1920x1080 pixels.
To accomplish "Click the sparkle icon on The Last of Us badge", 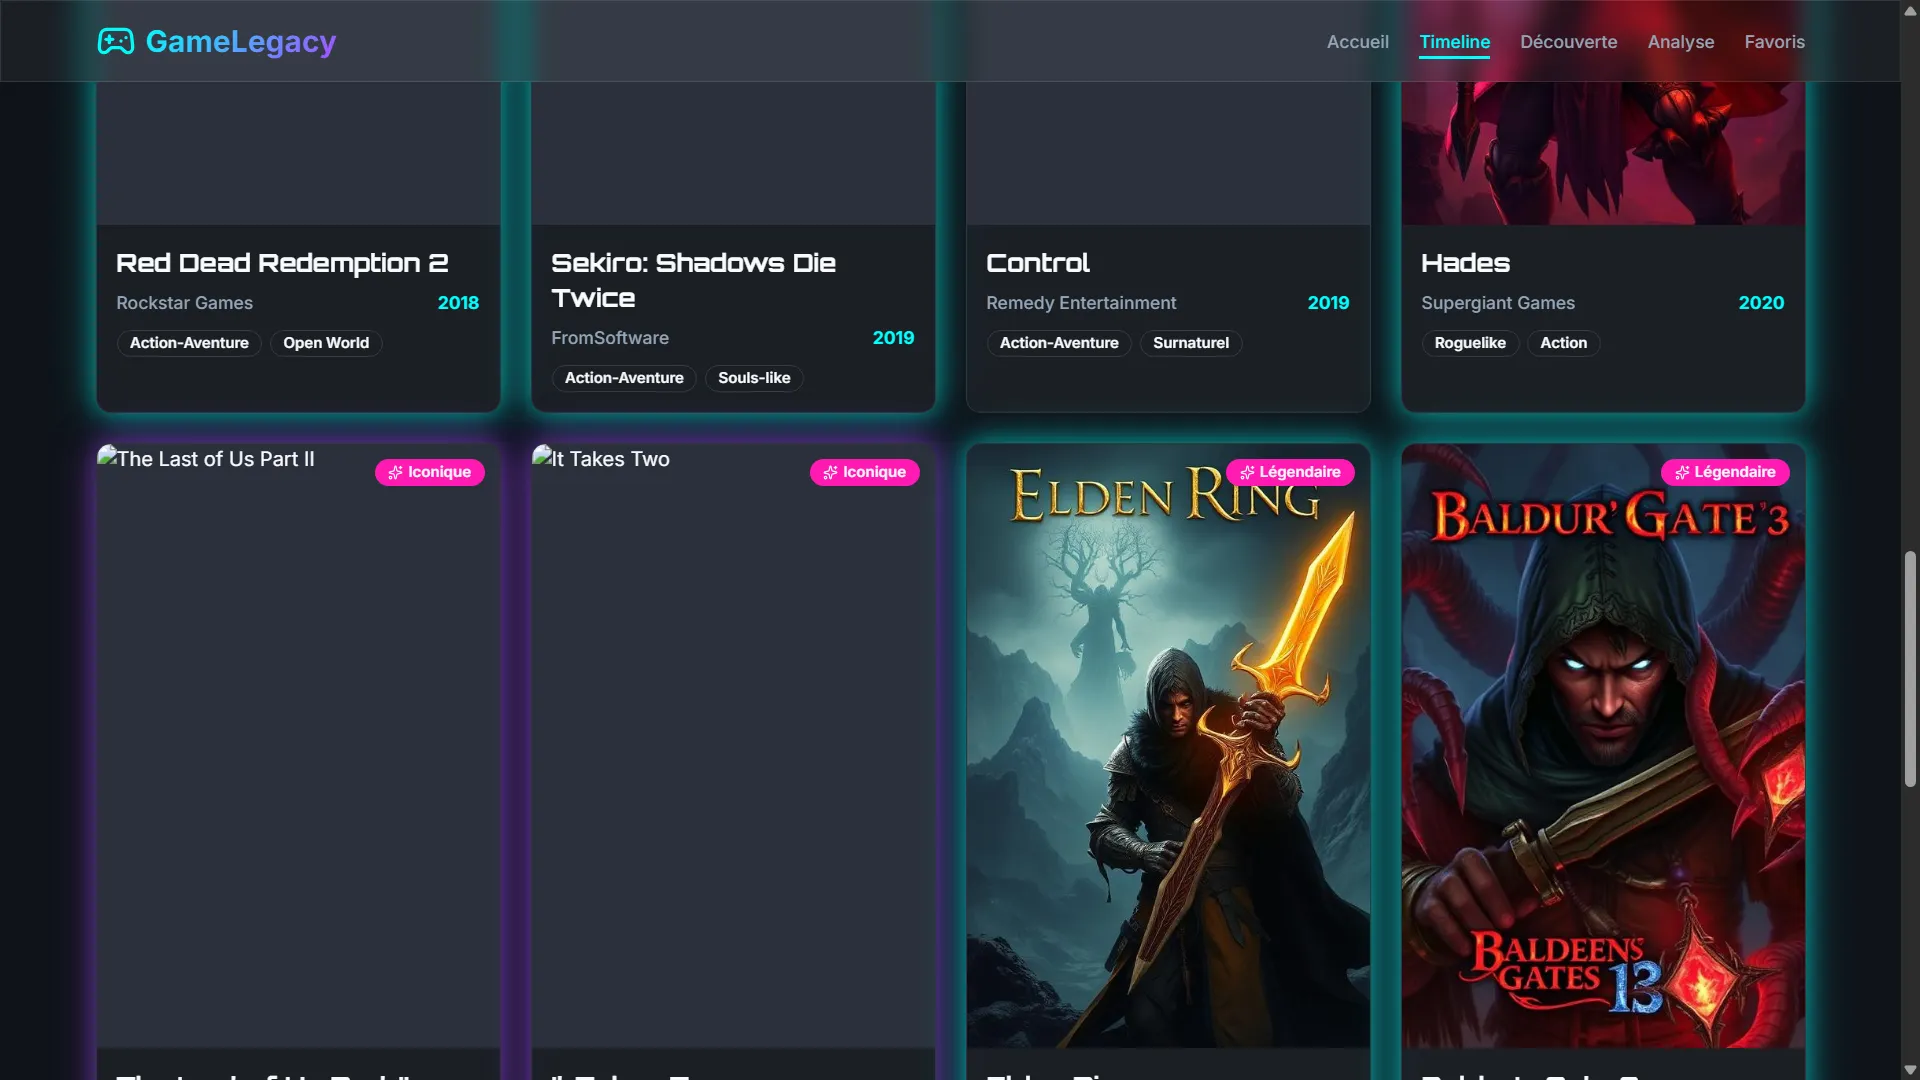I will tap(394, 471).
